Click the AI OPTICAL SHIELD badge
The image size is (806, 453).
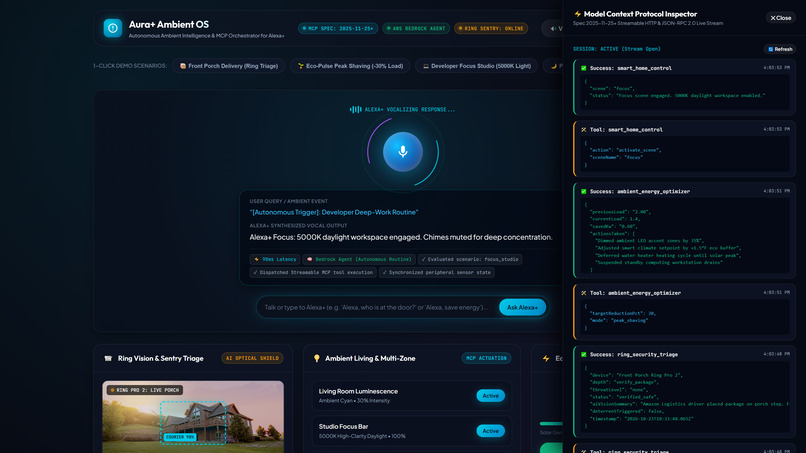pos(252,358)
